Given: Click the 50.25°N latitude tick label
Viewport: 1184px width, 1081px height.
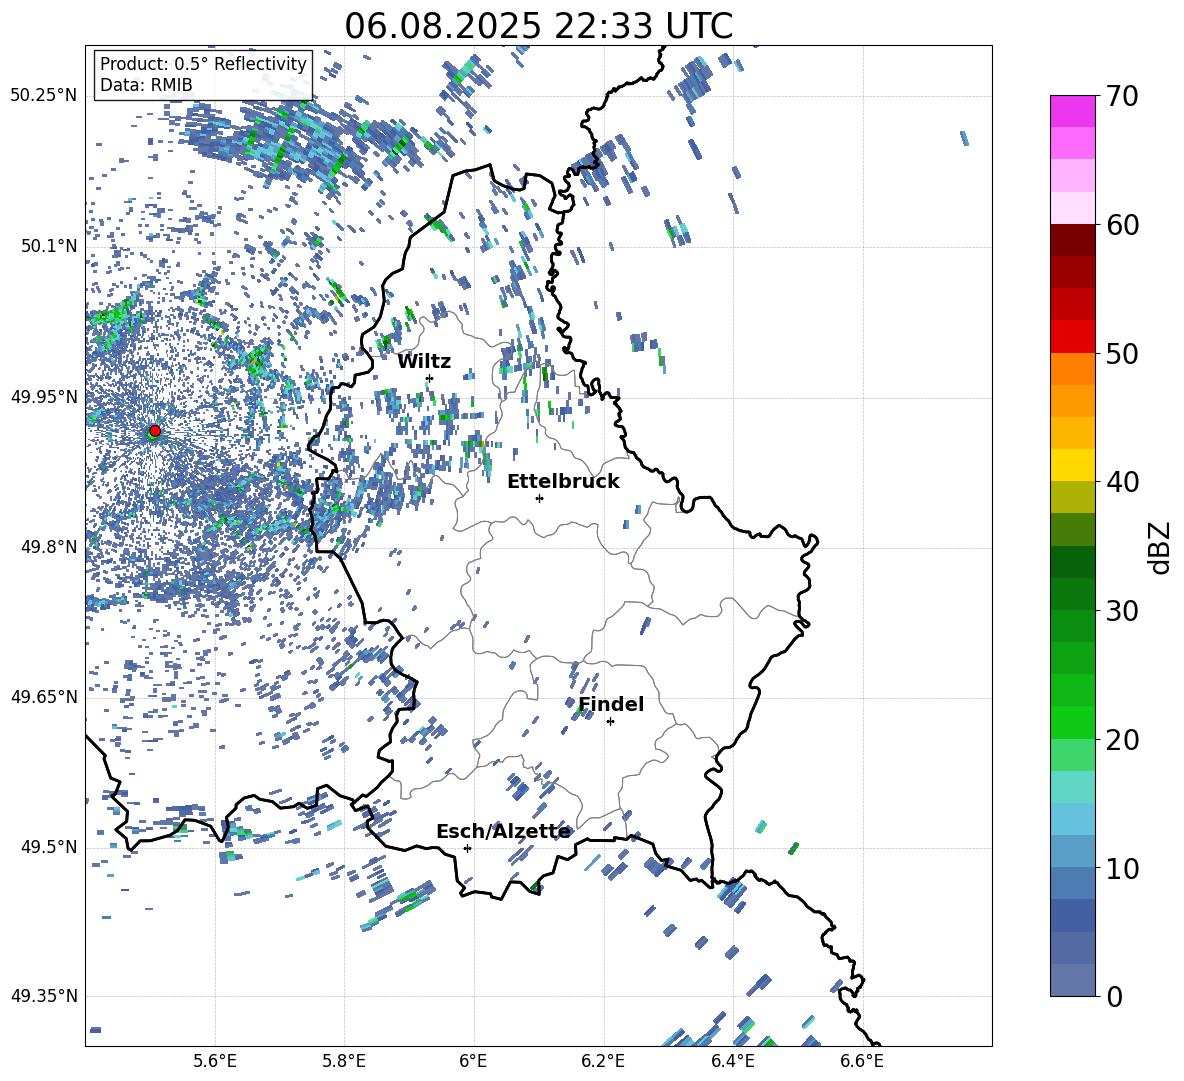Looking at the screenshot, I should 44,96.
